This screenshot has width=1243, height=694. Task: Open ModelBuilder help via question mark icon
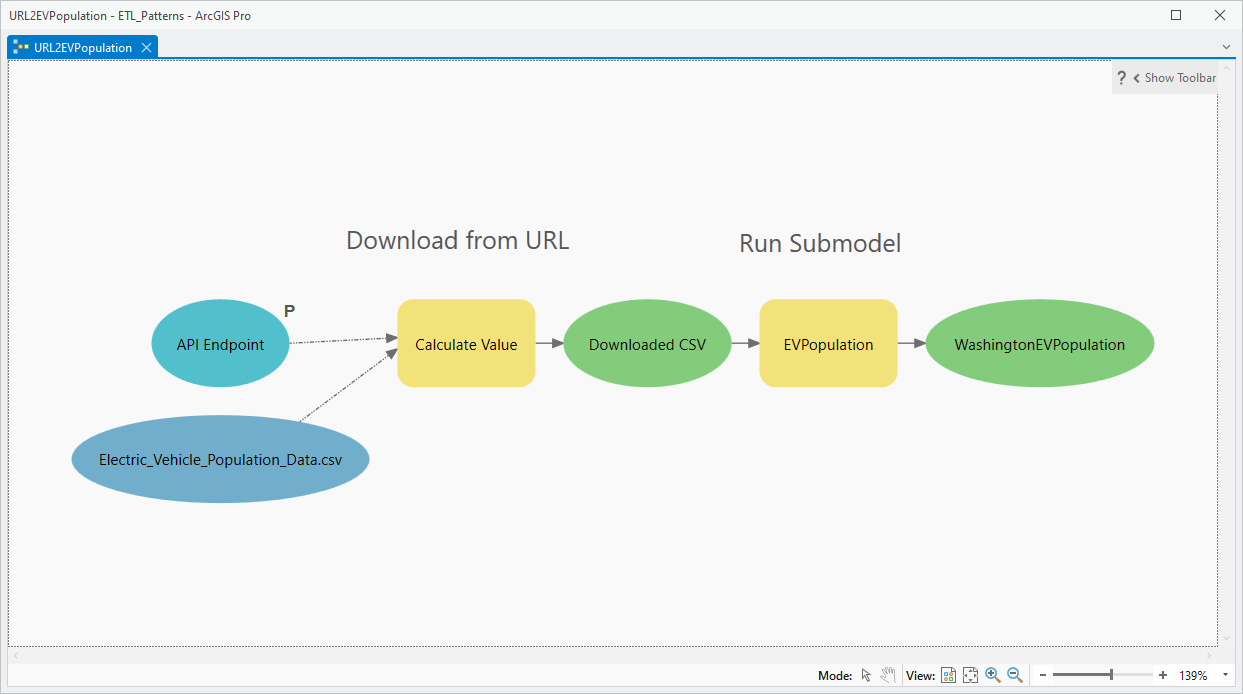point(1121,78)
